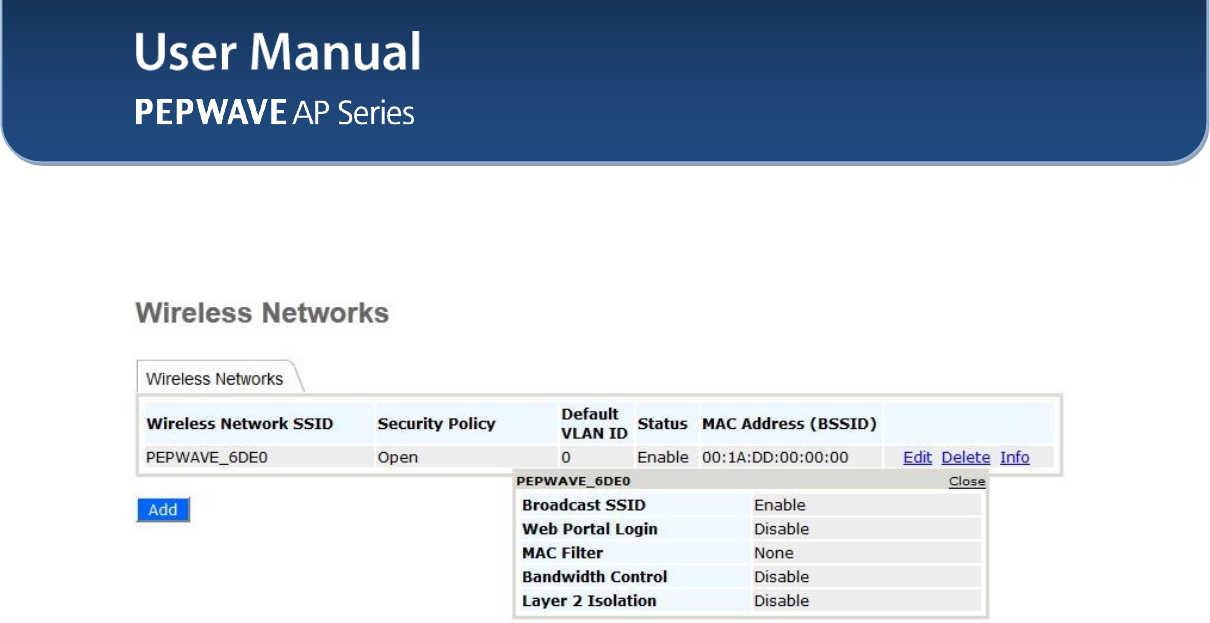Click the PEPWAVE AP Series logo text
Viewport: 1210px width, 623px height.
click(275, 112)
